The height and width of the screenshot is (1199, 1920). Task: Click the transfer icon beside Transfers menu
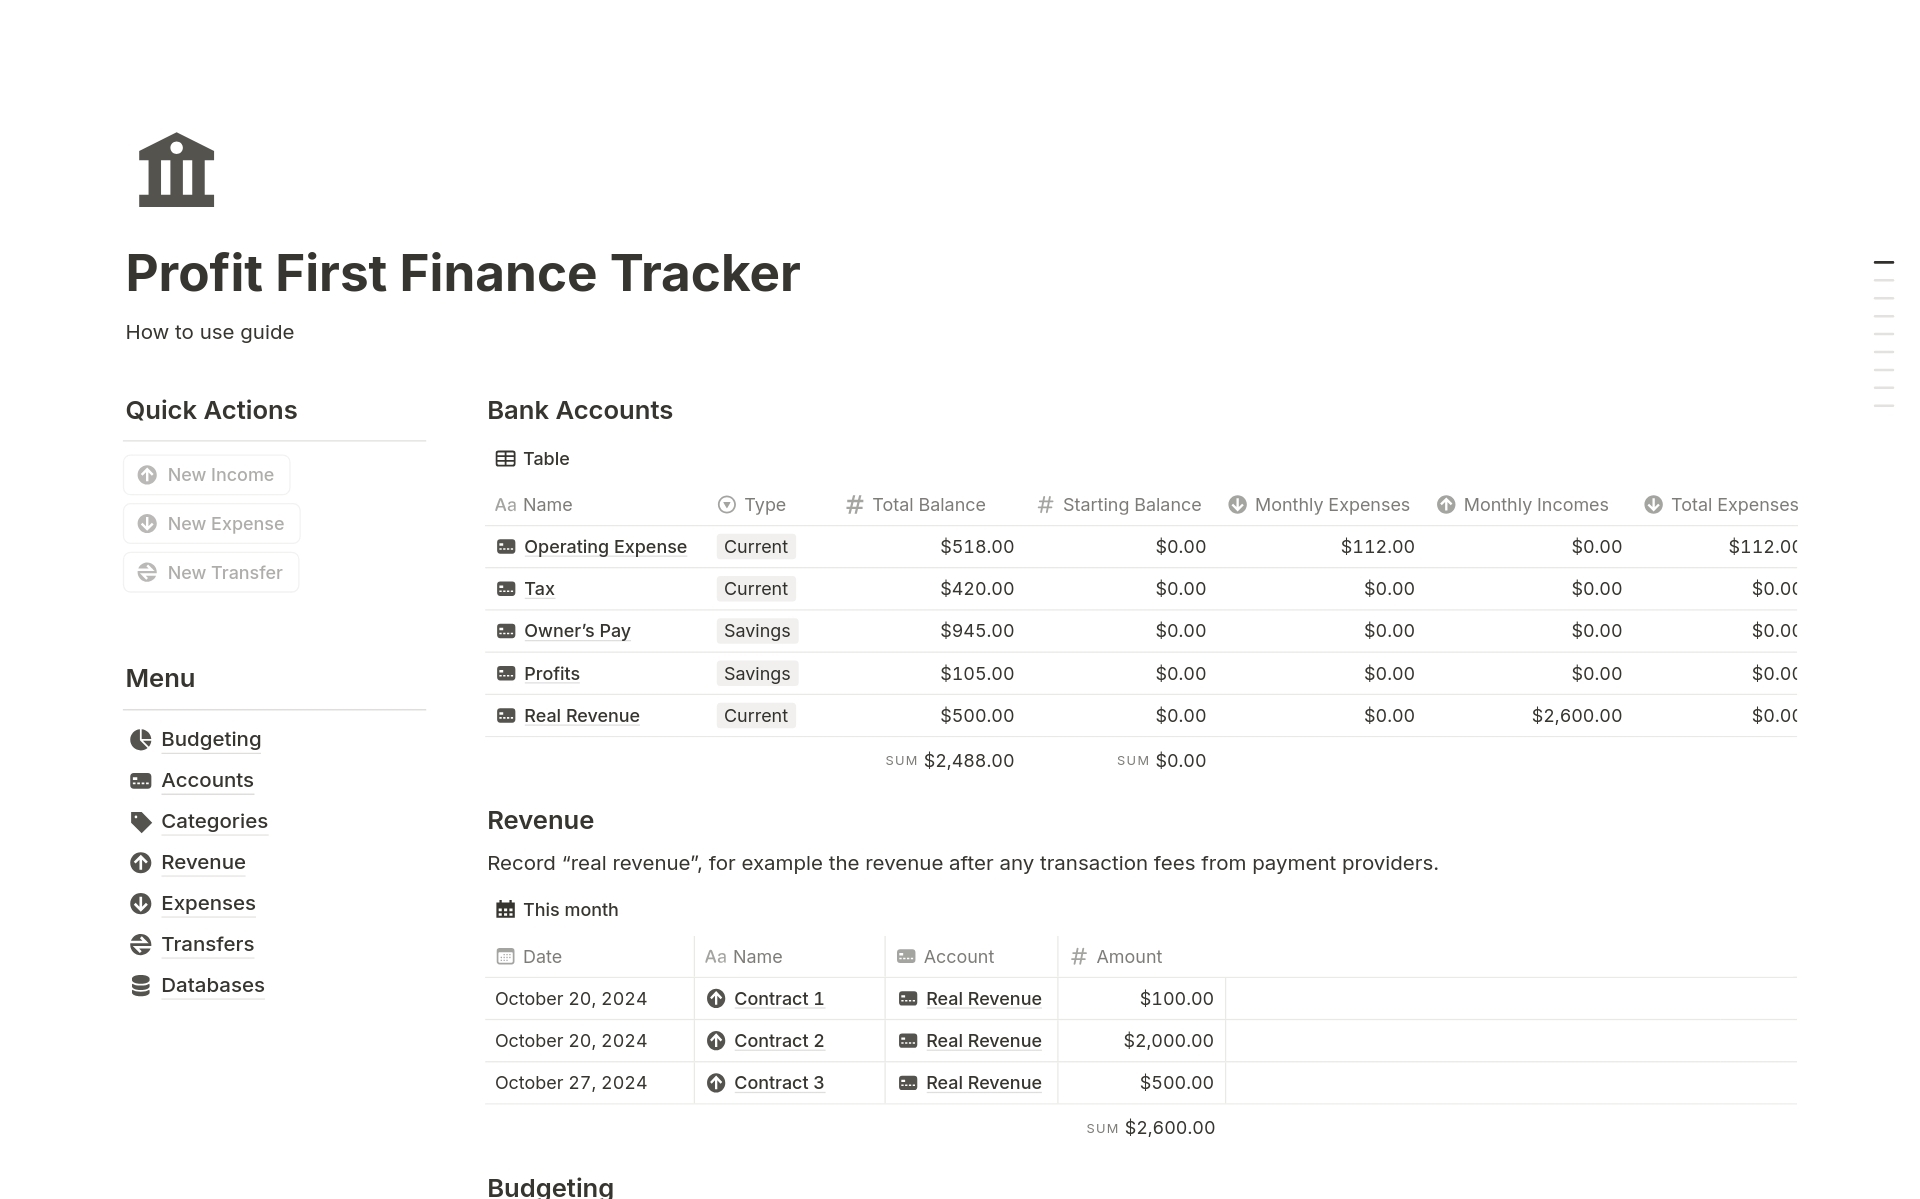141,945
